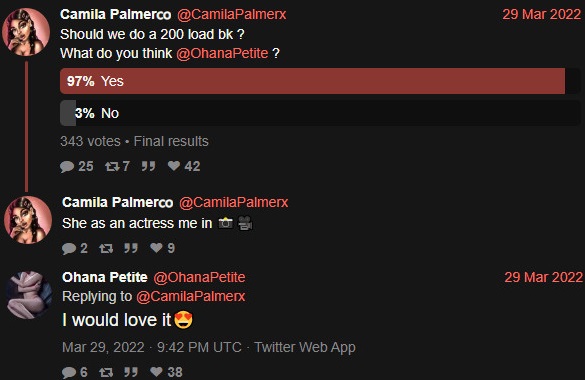Viewport: 585px width, 380px height.
Task: Click the top 29 Mar 2022 date link
Action: pyautogui.click(x=542, y=15)
